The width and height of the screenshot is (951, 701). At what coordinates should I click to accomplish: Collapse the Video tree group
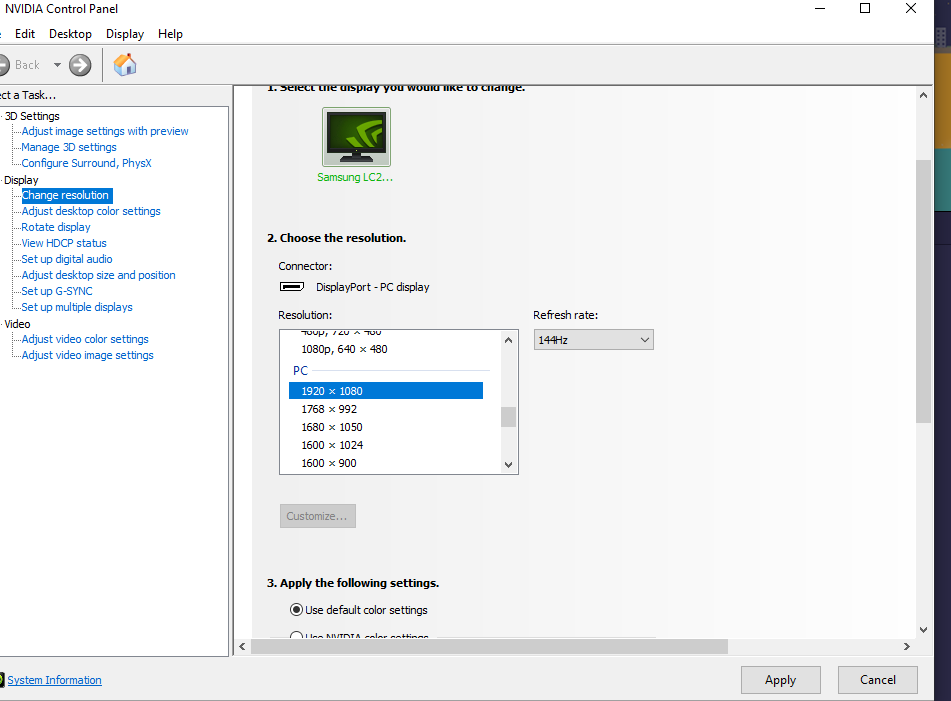click(x=17, y=324)
